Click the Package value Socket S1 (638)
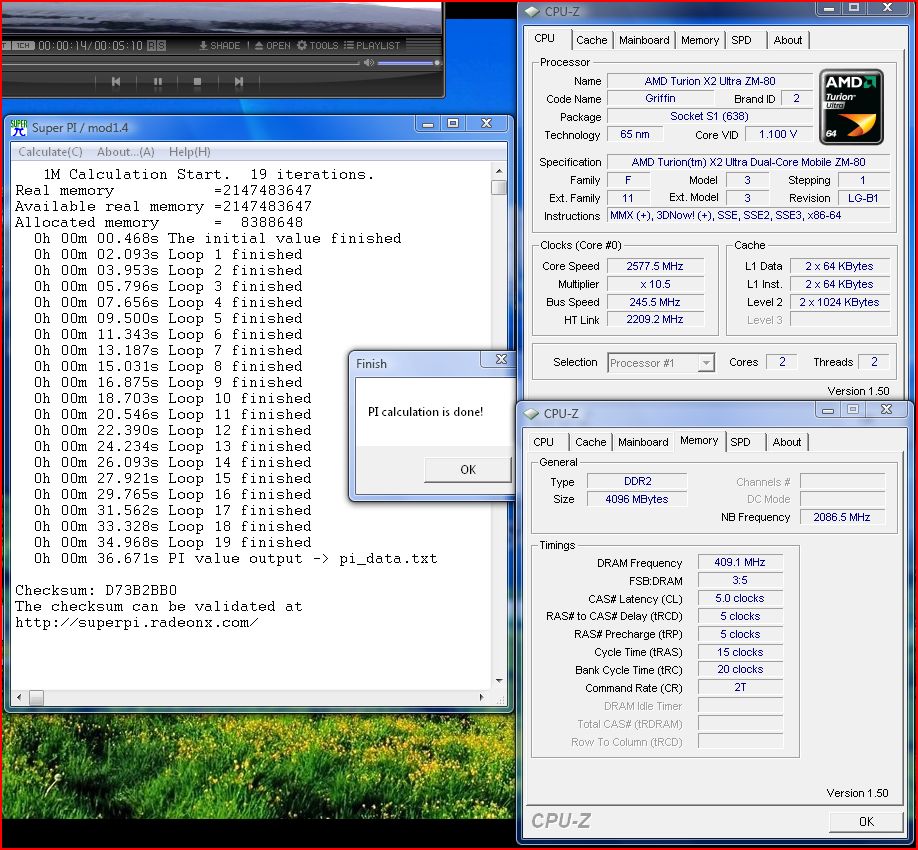This screenshot has height=850, width=918. (710, 116)
